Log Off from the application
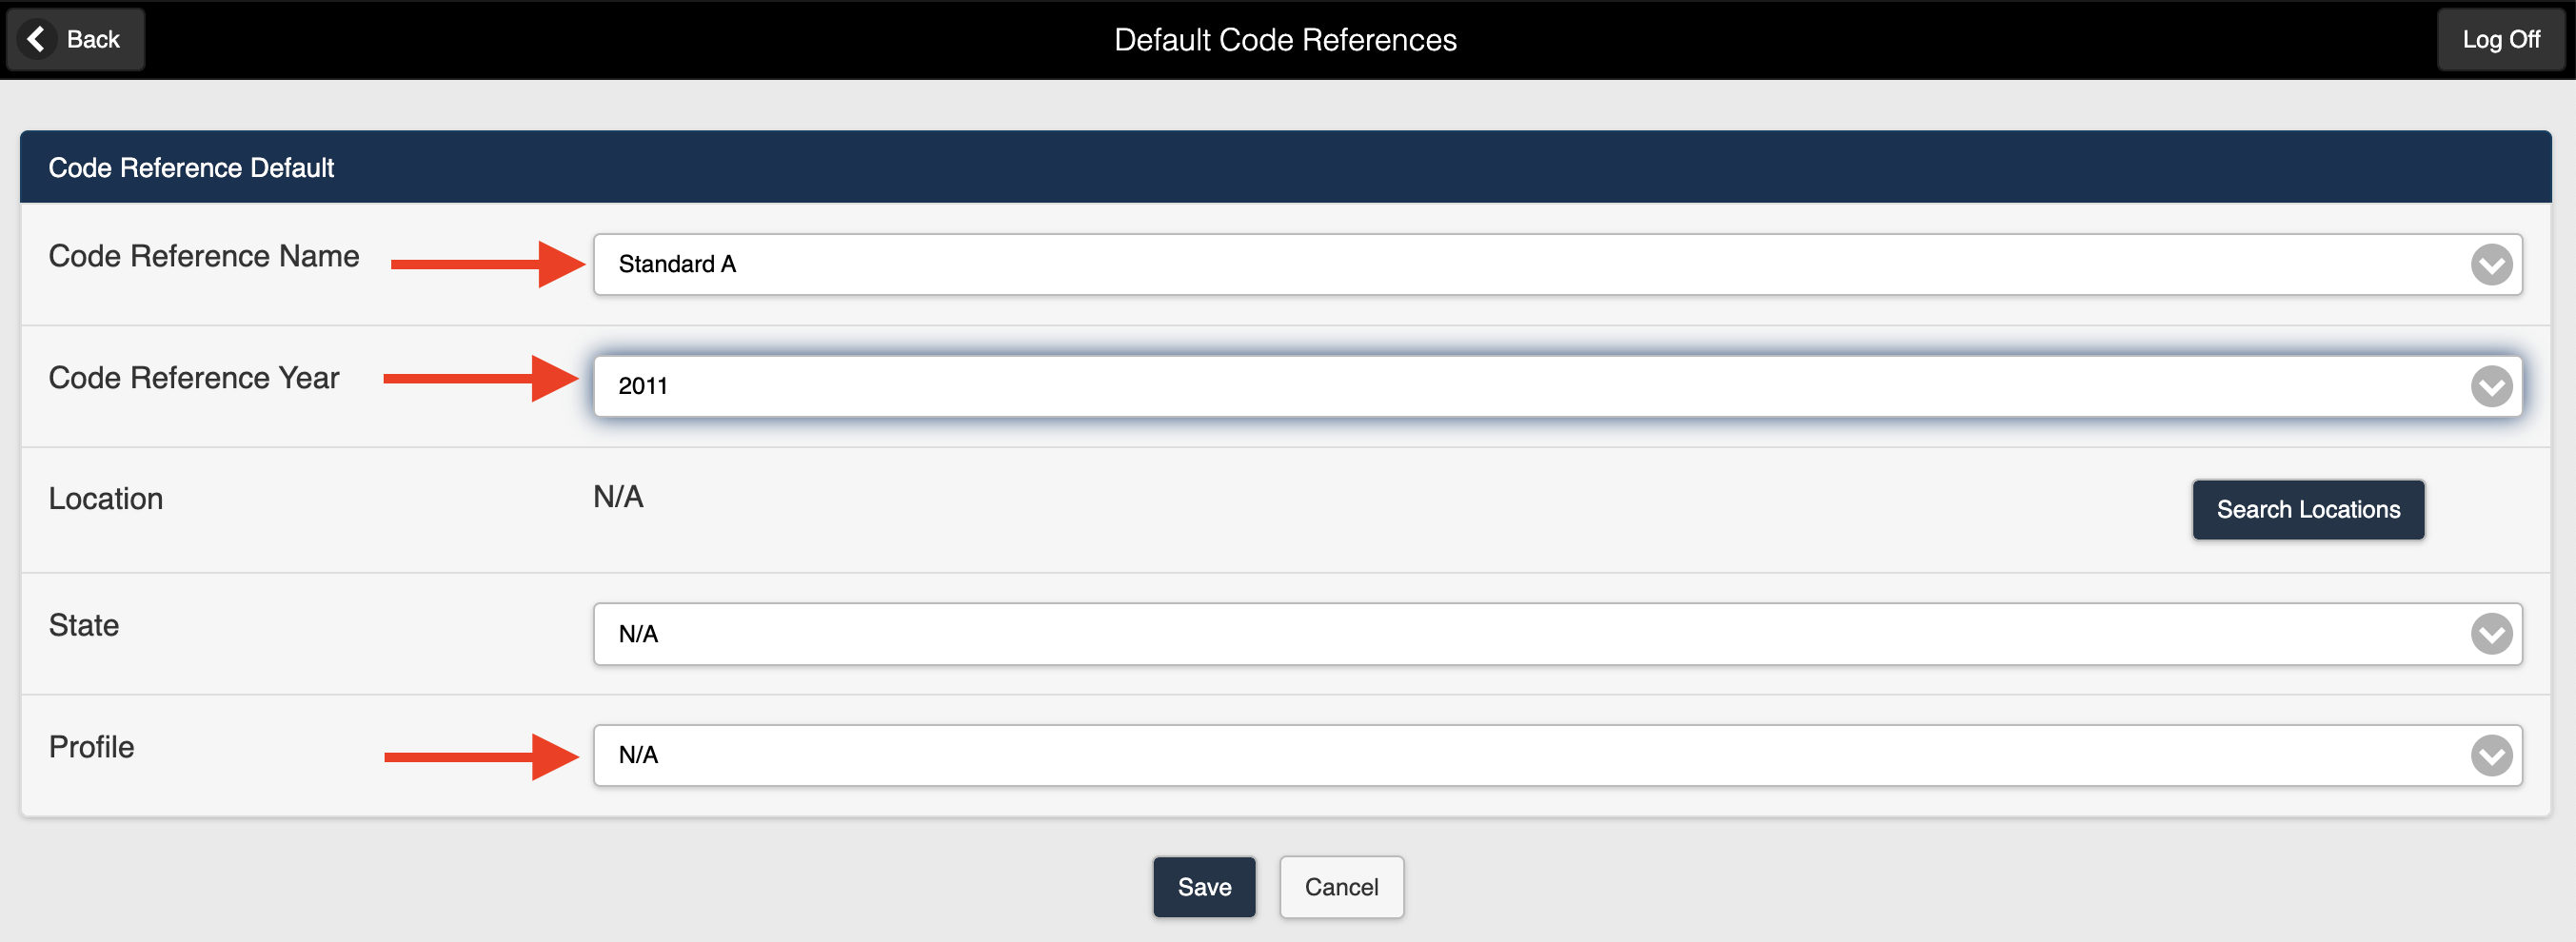Image resolution: width=2576 pixels, height=942 pixels. click(2501, 39)
